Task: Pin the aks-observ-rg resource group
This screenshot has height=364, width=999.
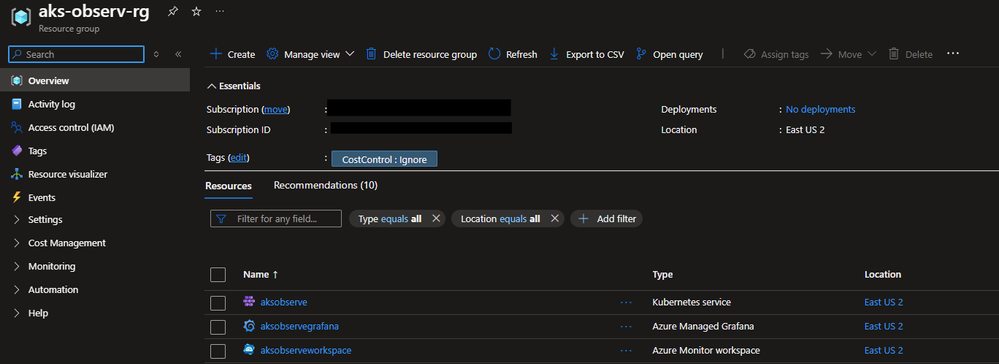Action: pyautogui.click(x=173, y=12)
